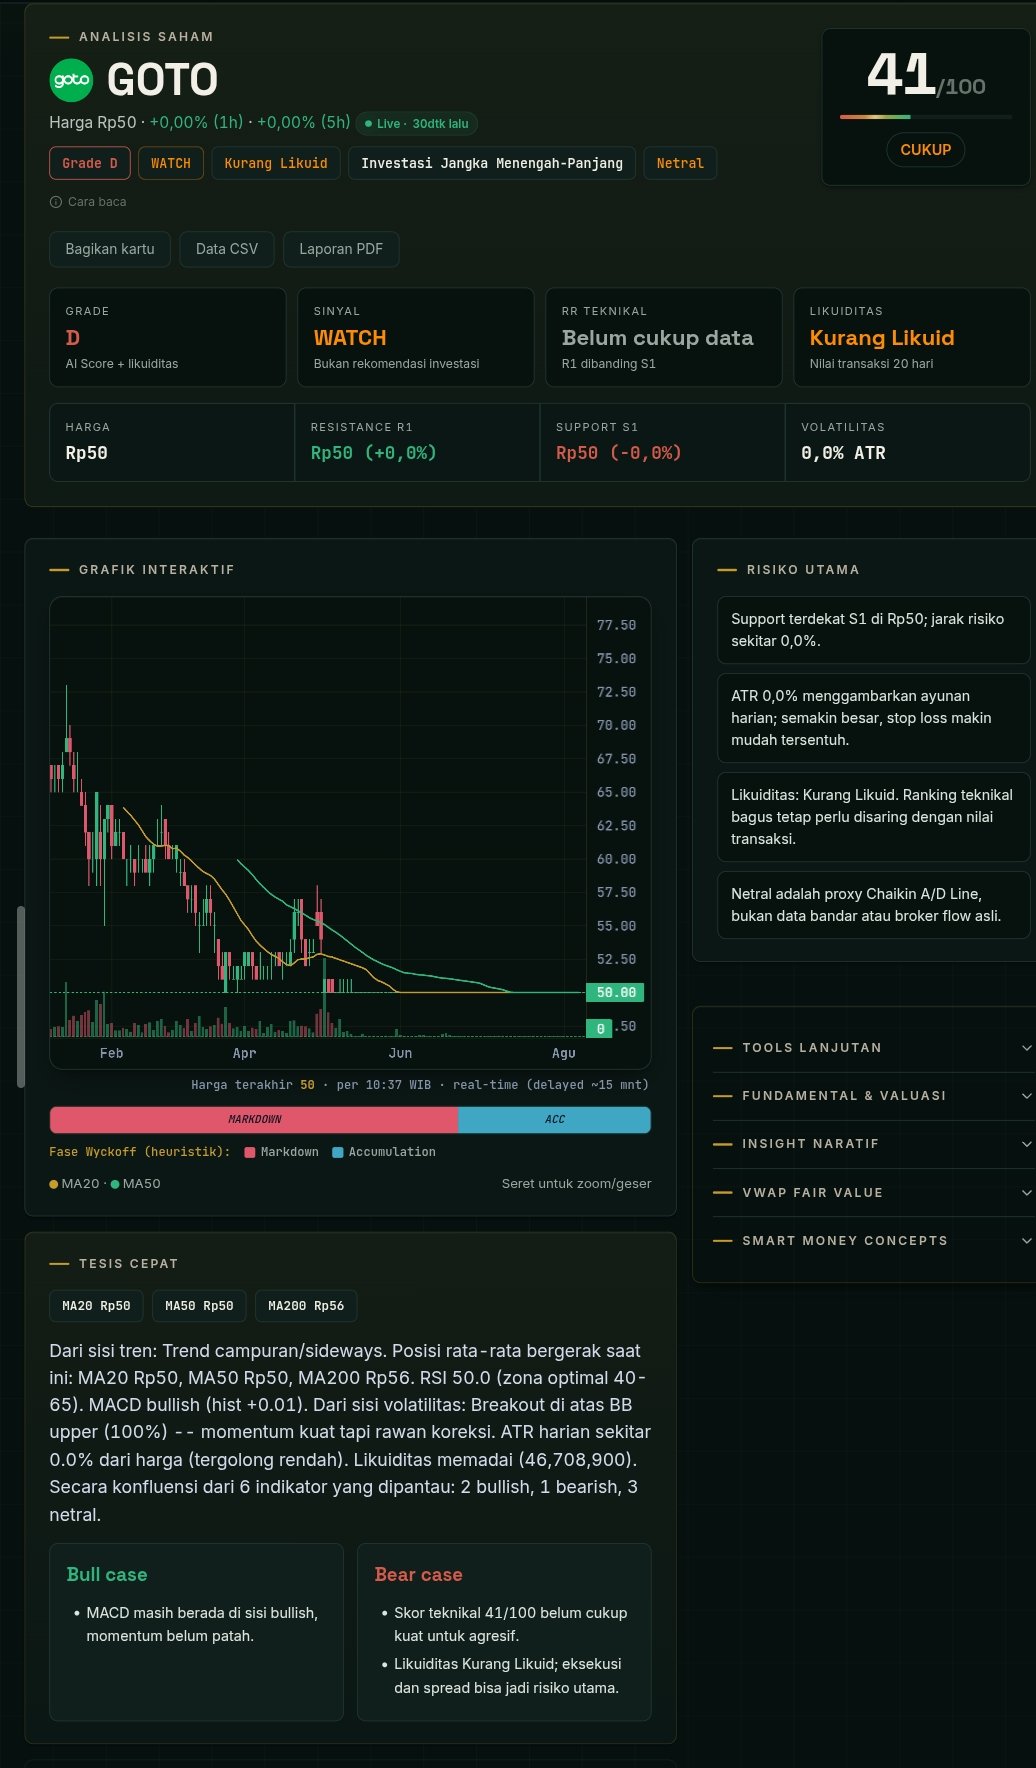Click the red MARKDOWN phase bar segment

pos(254,1120)
